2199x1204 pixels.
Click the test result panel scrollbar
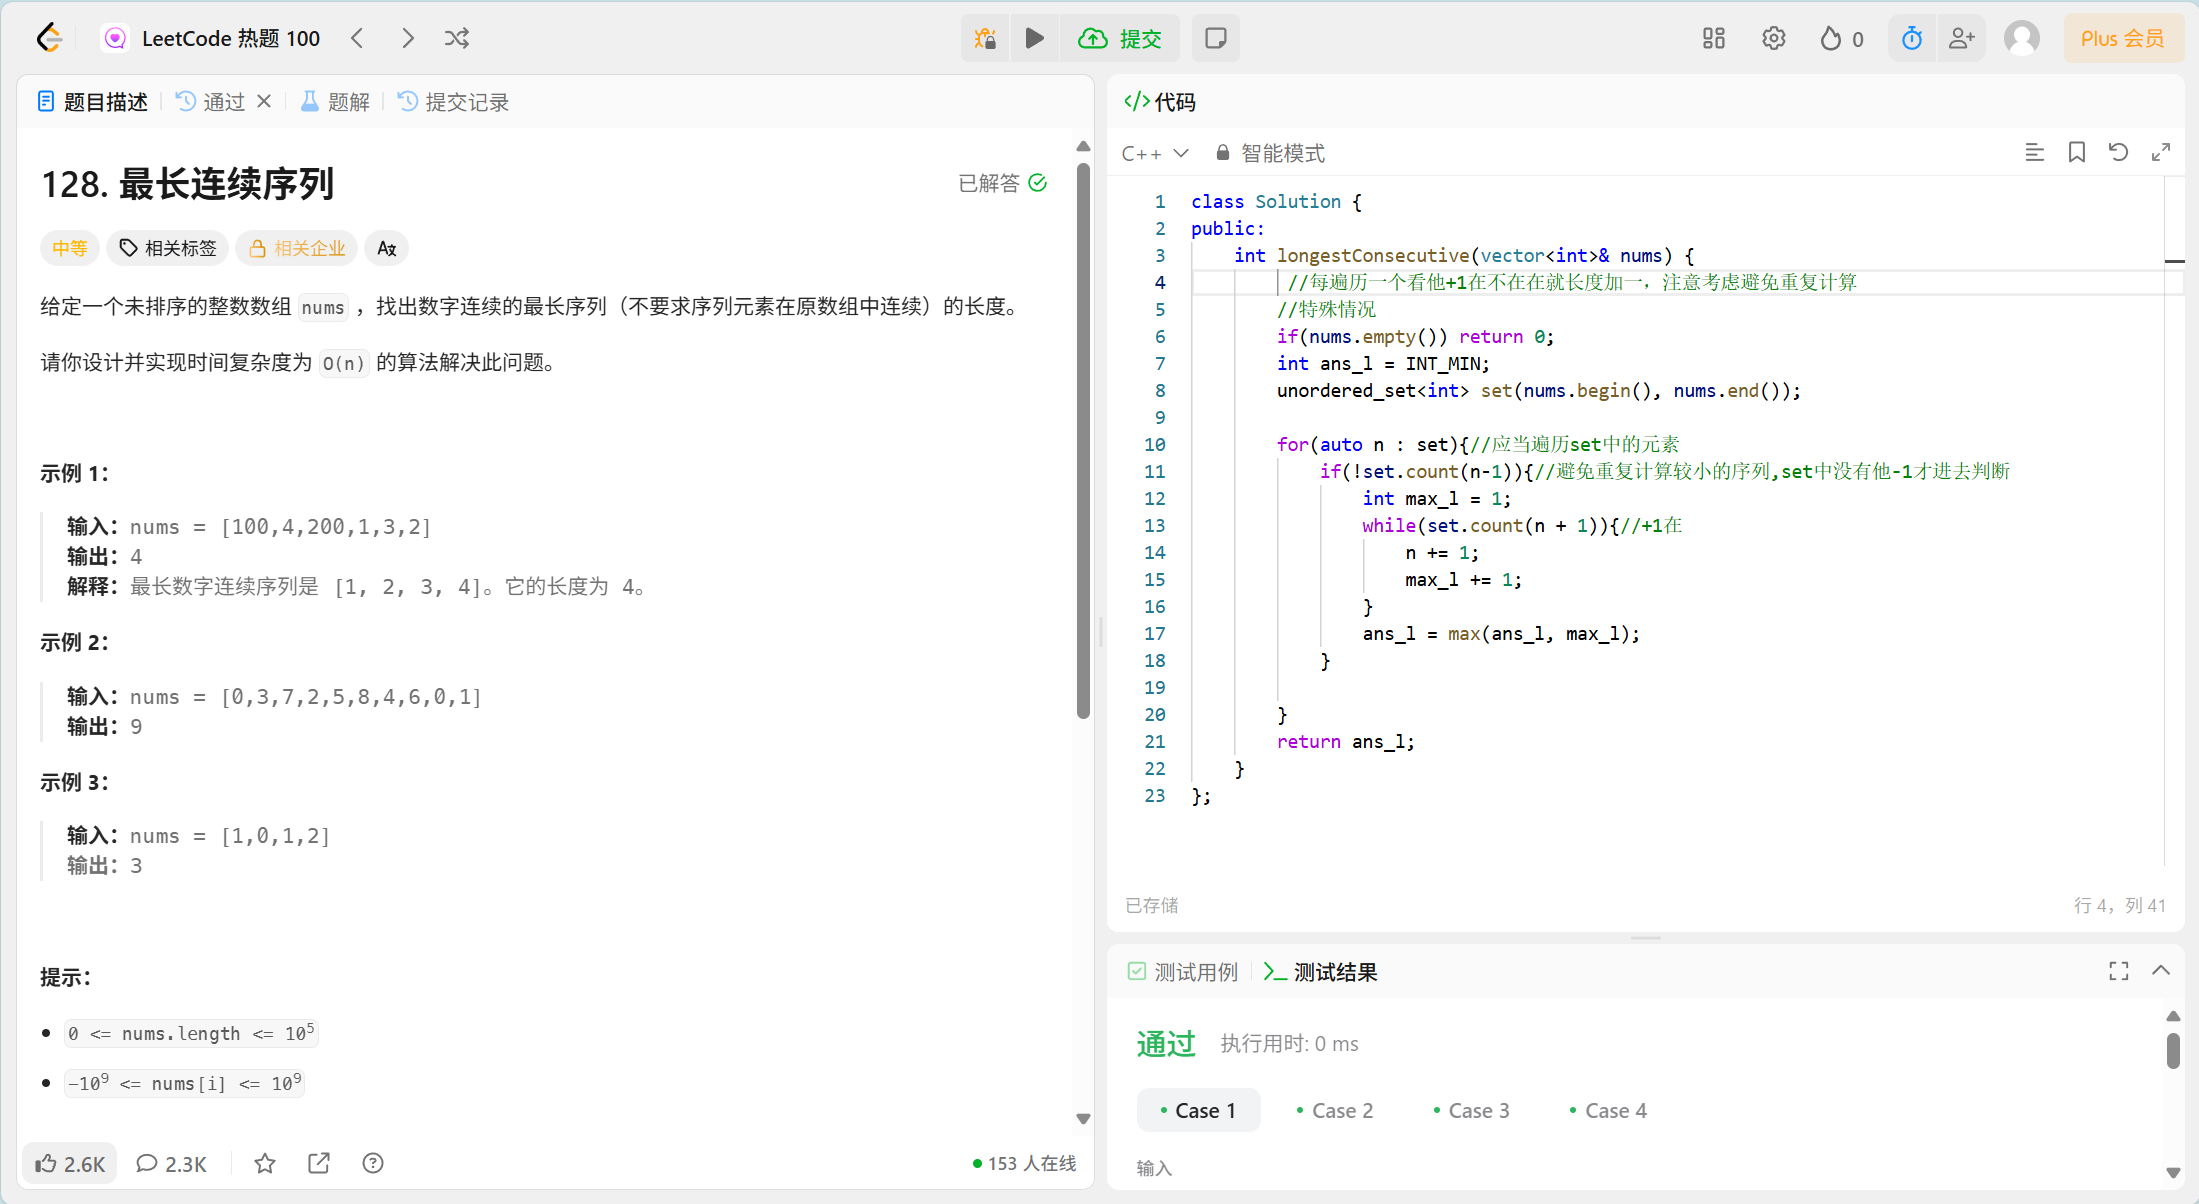click(2173, 1051)
